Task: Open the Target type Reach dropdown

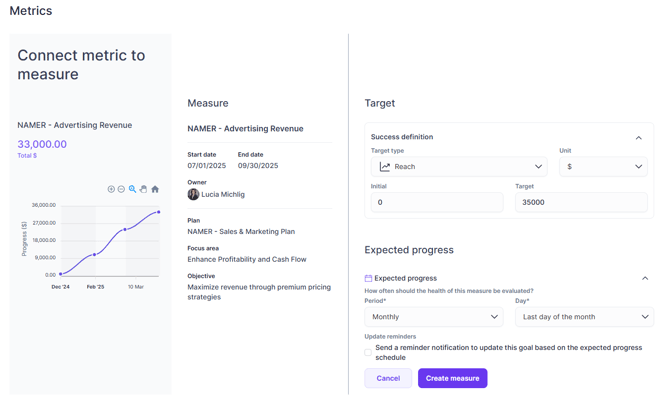Action: [459, 167]
